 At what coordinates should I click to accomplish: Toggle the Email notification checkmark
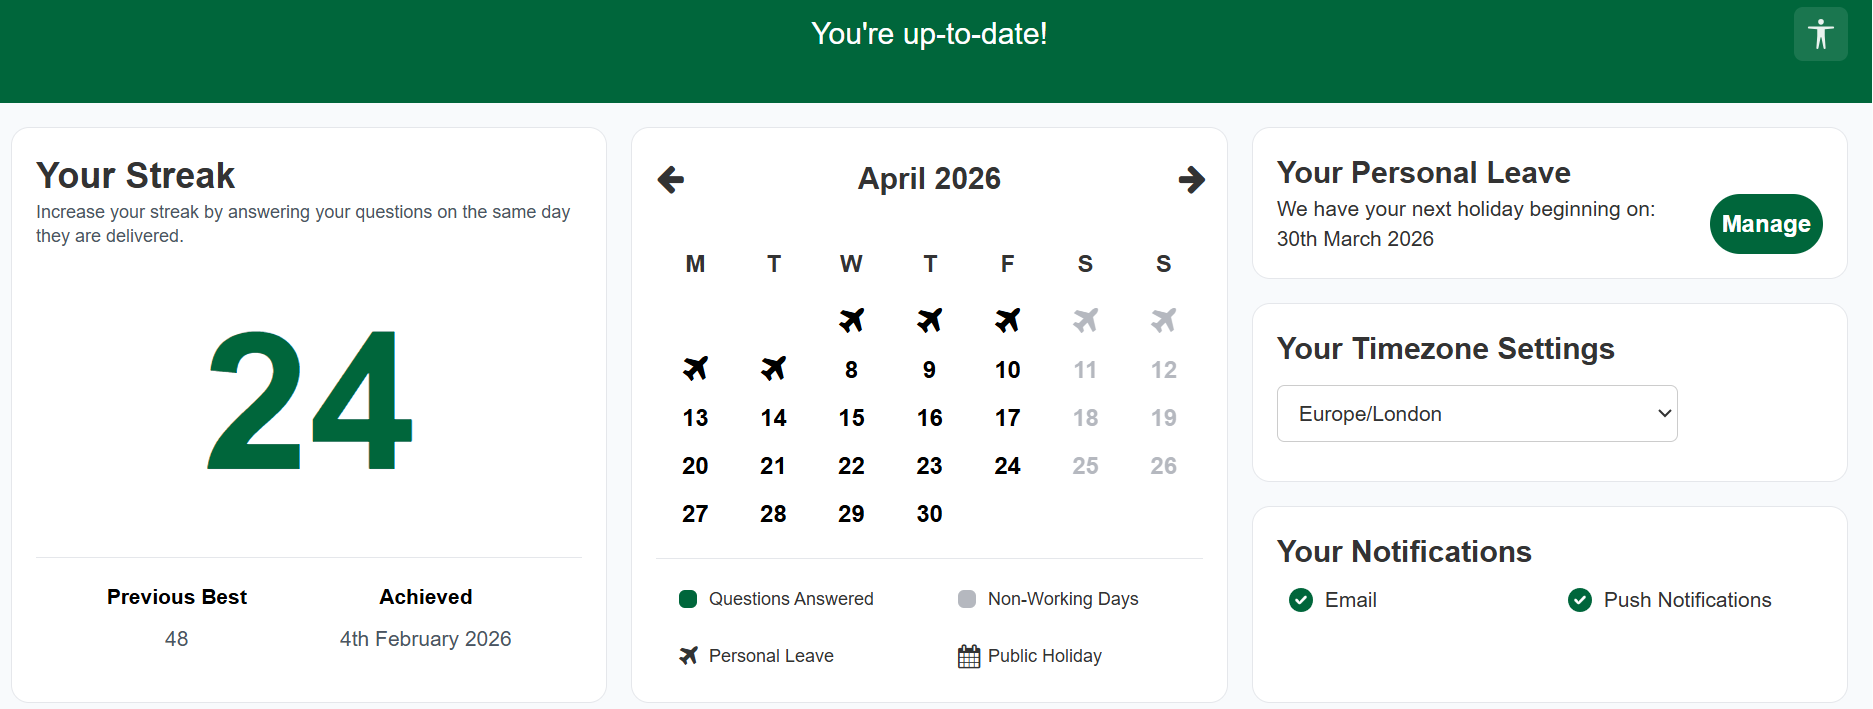pyautogui.click(x=1301, y=600)
